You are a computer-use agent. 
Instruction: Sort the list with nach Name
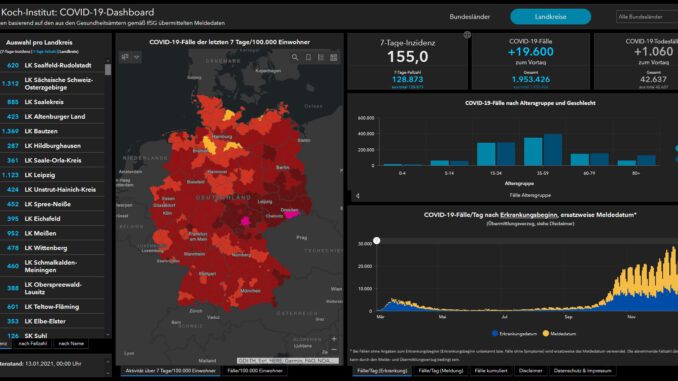pyautogui.click(x=71, y=343)
